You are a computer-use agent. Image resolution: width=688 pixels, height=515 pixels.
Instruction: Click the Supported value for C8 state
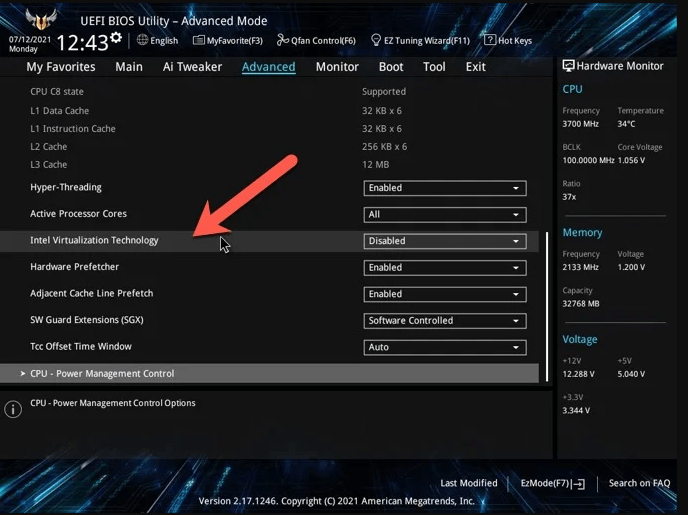[384, 92]
